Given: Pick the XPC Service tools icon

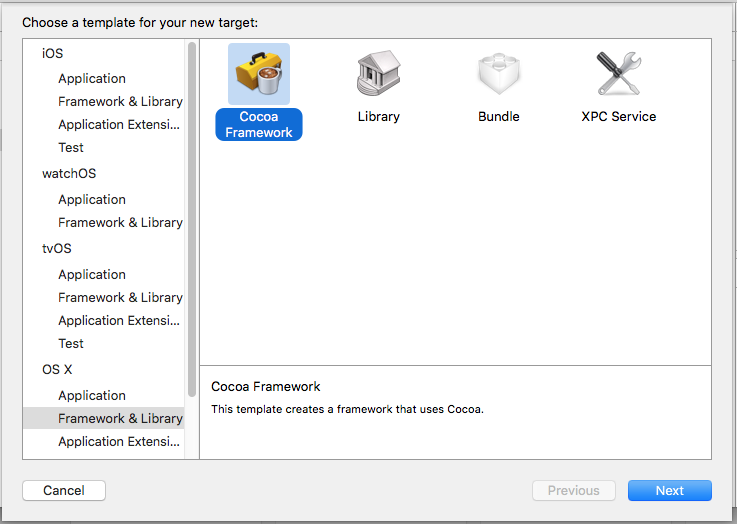Looking at the screenshot, I should click(618, 73).
